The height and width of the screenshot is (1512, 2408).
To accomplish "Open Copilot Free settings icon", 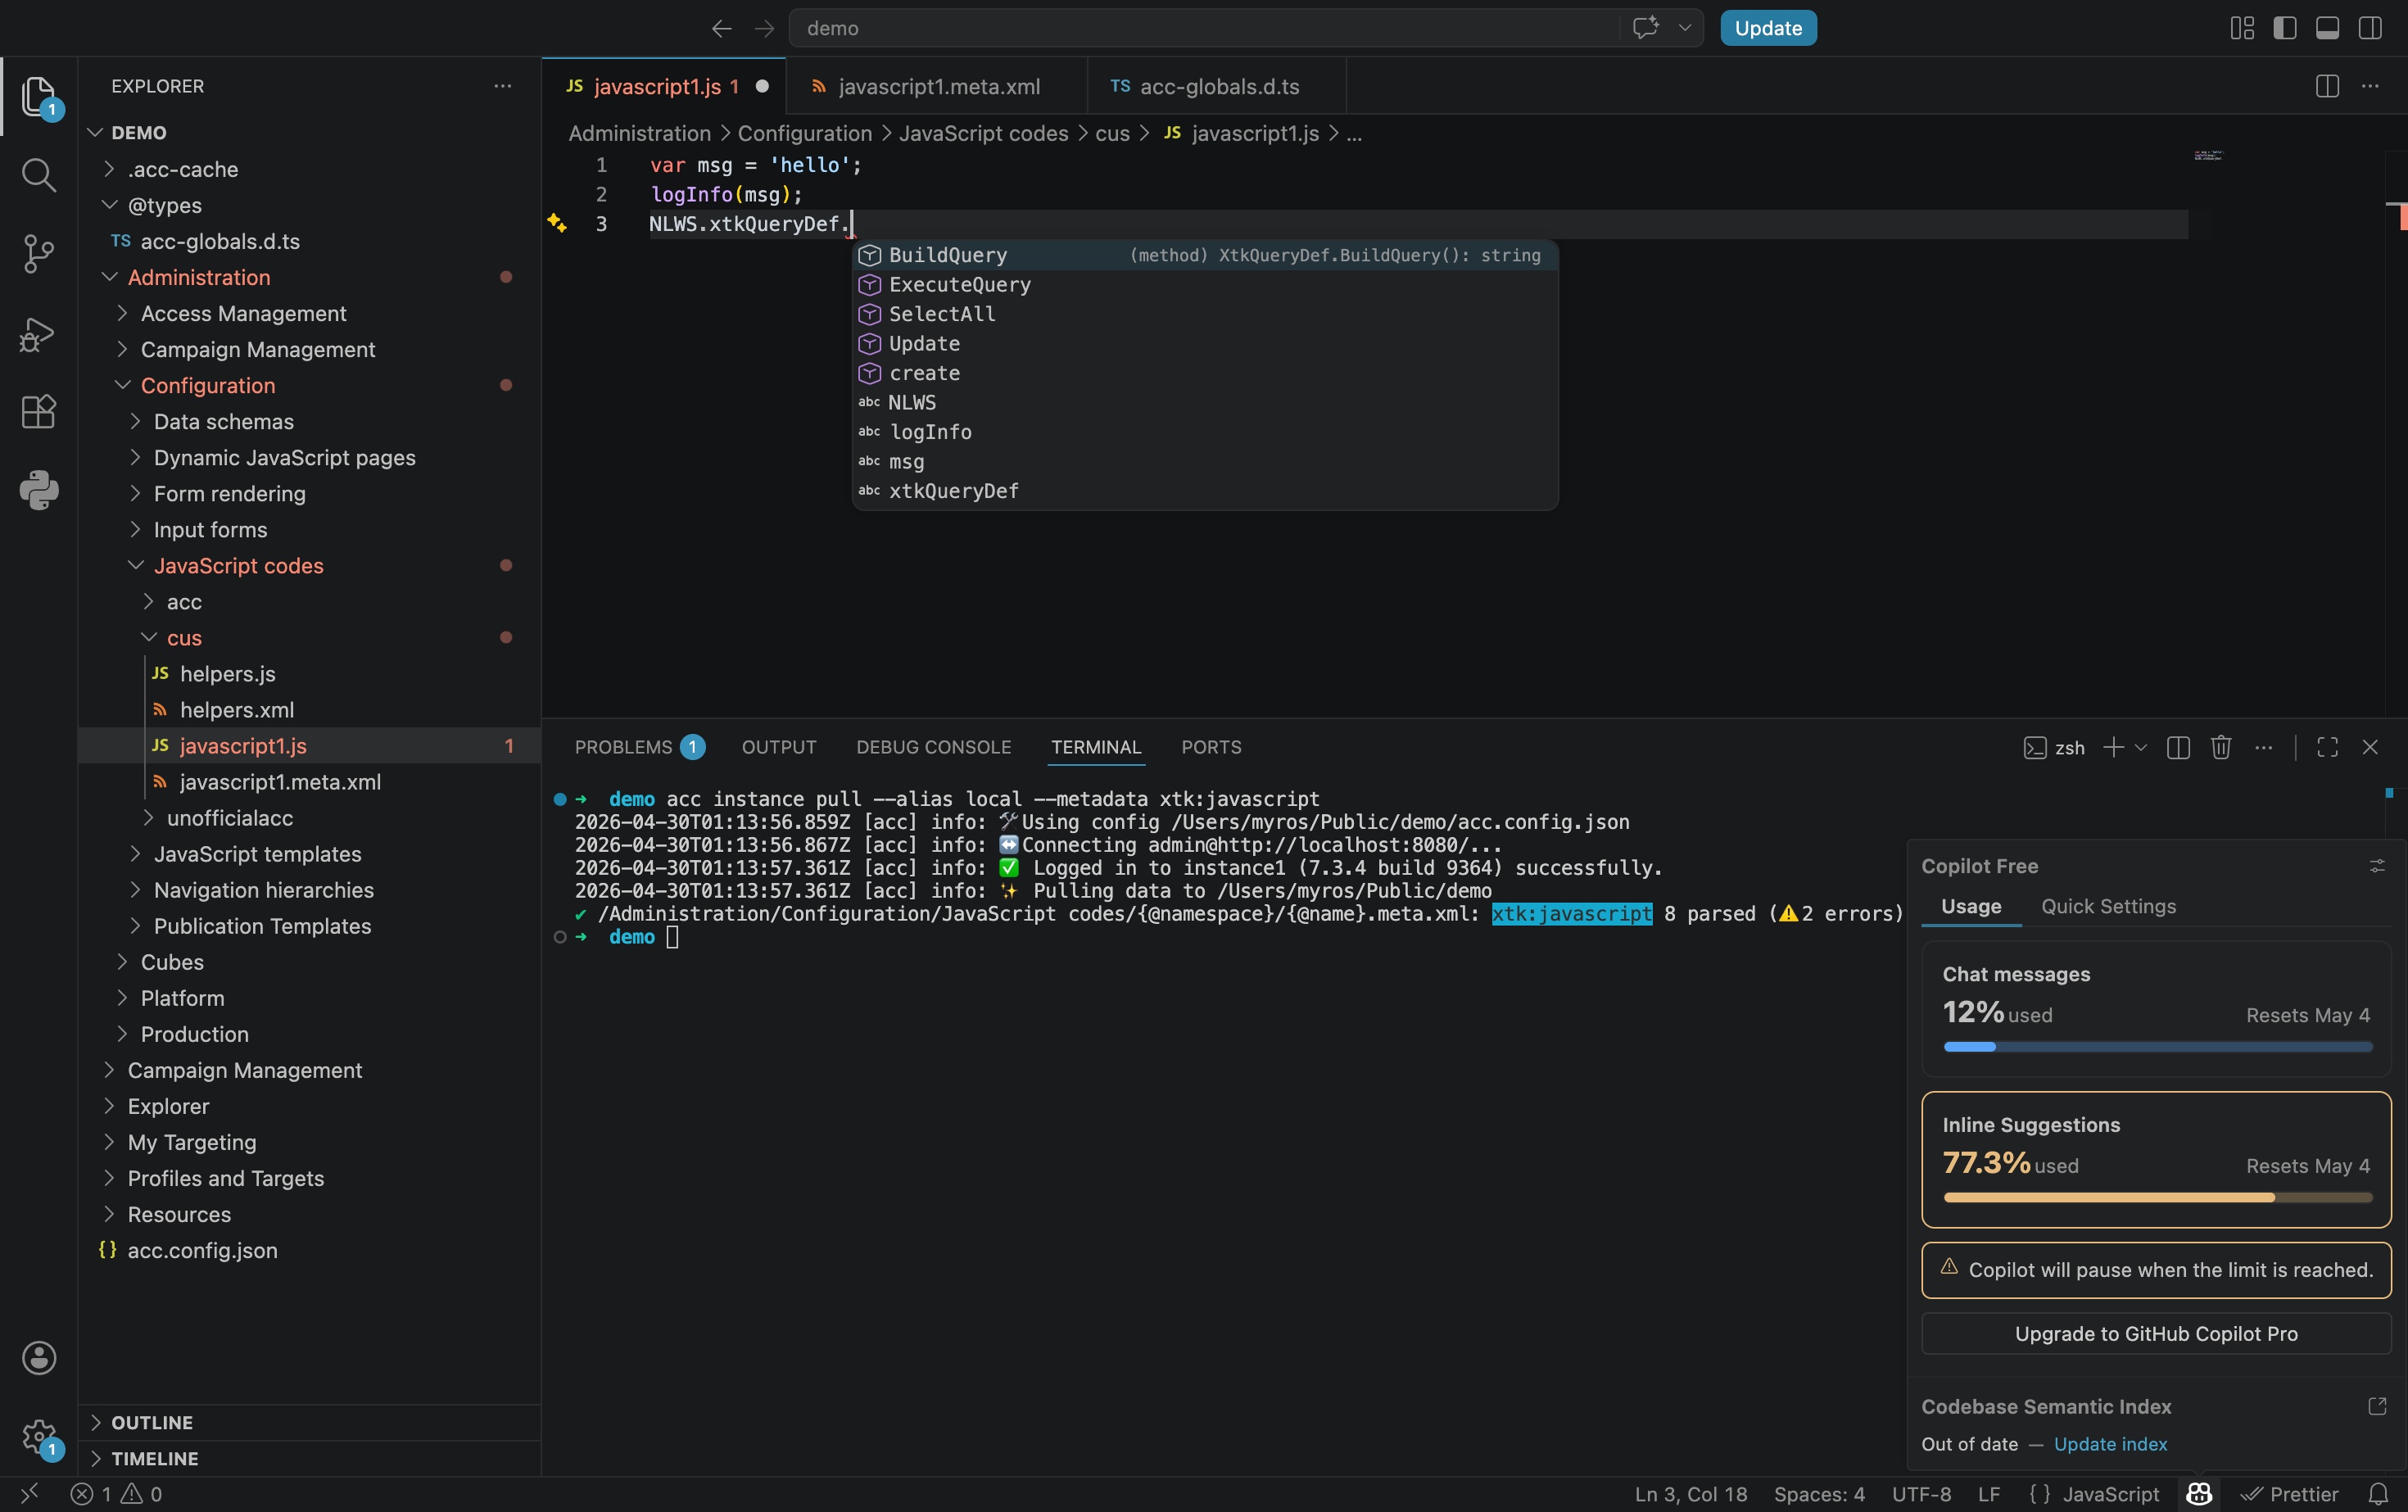I will click(x=2377, y=866).
